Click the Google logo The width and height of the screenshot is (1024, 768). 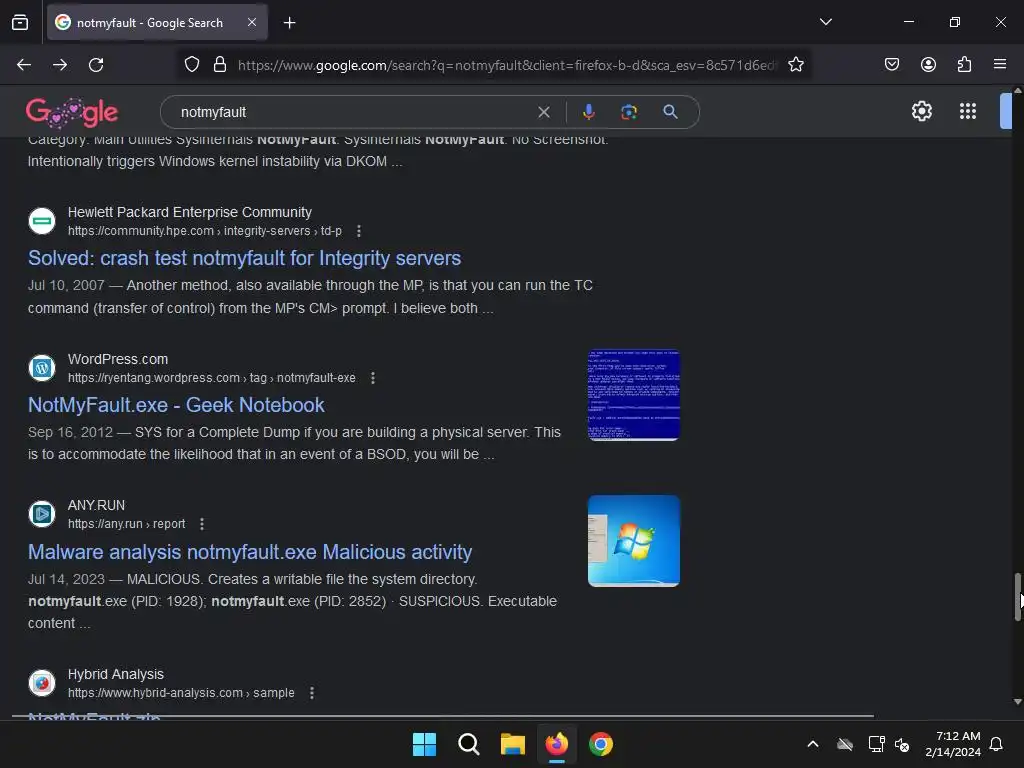(72, 112)
